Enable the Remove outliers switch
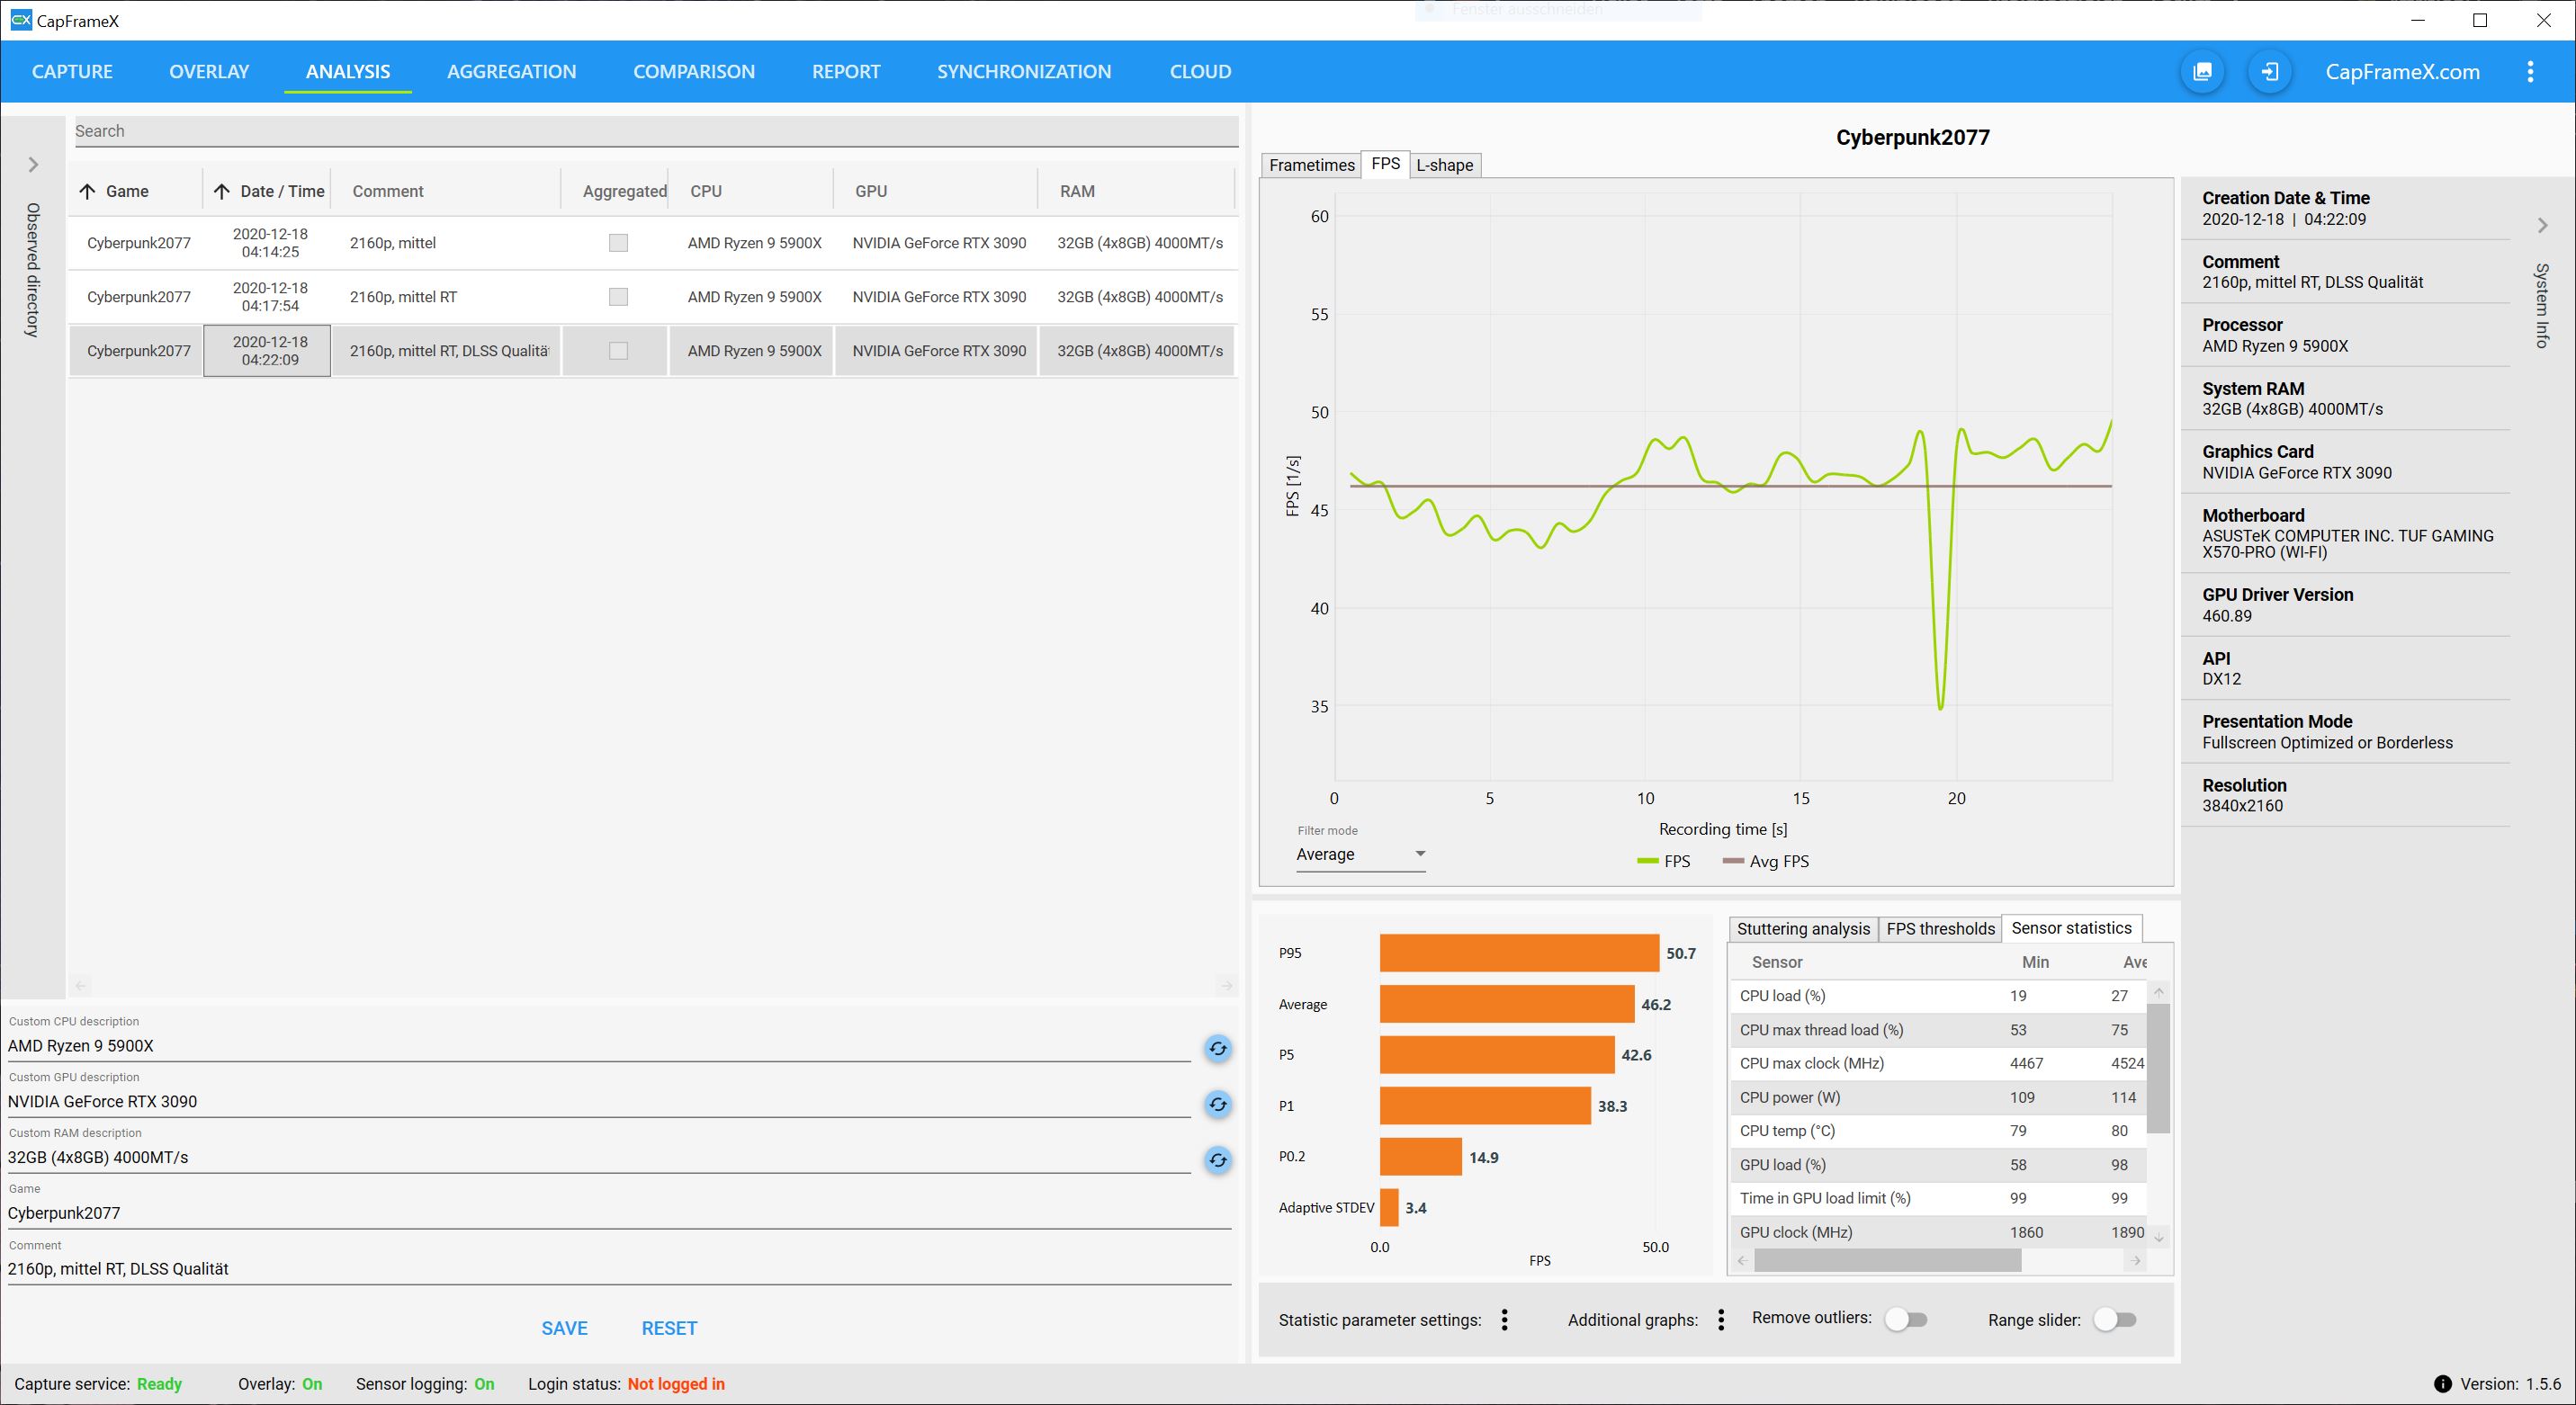 pyautogui.click(x=1906, y=1319)
